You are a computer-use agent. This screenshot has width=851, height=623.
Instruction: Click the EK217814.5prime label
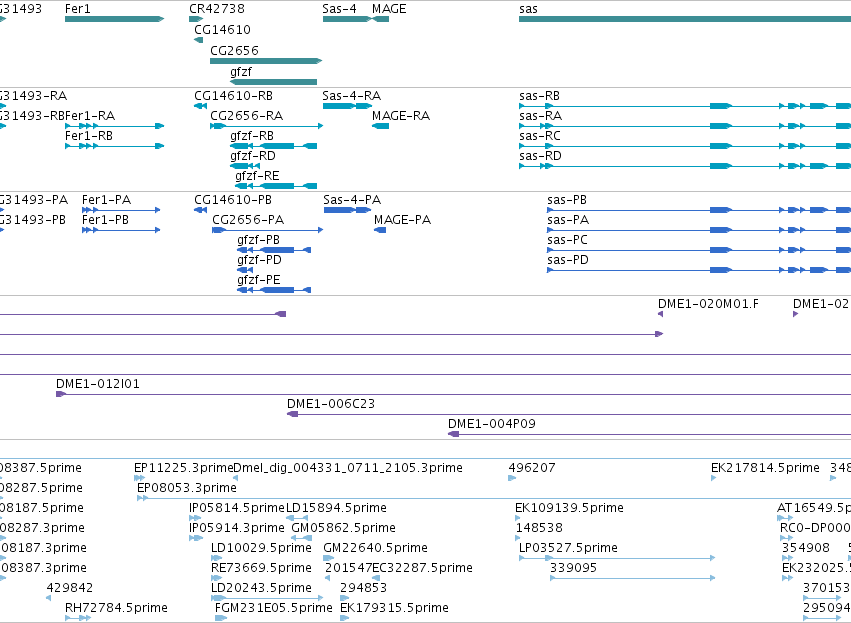765,468
